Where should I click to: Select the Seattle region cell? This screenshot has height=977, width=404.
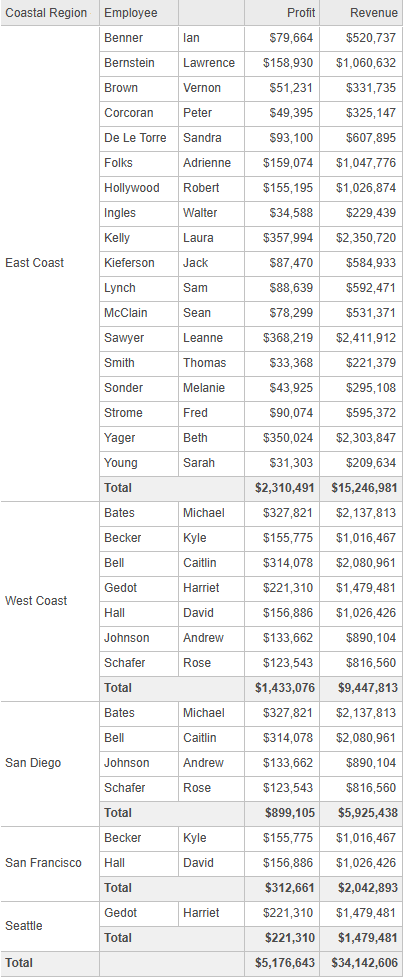click(x=50, y=926)
